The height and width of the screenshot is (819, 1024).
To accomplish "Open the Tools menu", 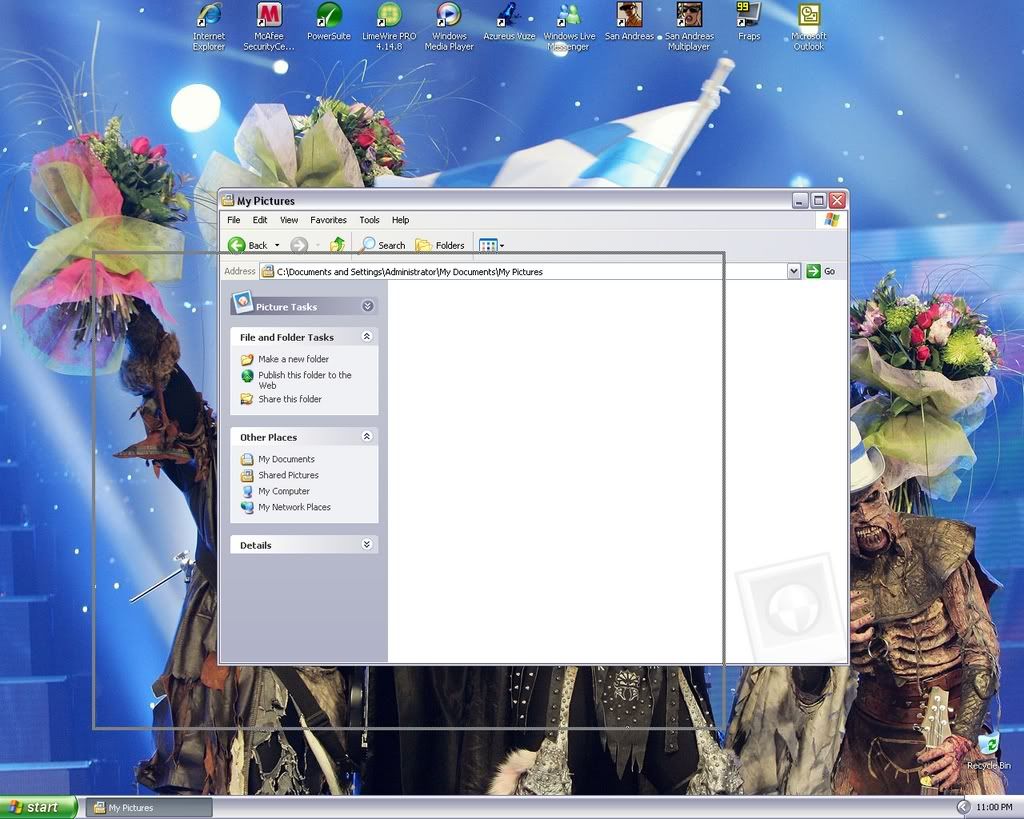I will pos(369,220).
